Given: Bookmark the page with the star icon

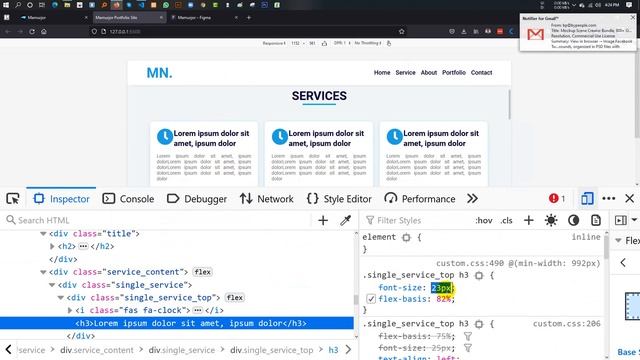Looking at the screenshot, I should [402, 31].
